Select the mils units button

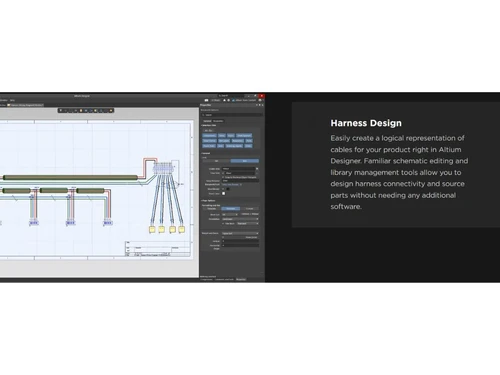pos(245,161)
